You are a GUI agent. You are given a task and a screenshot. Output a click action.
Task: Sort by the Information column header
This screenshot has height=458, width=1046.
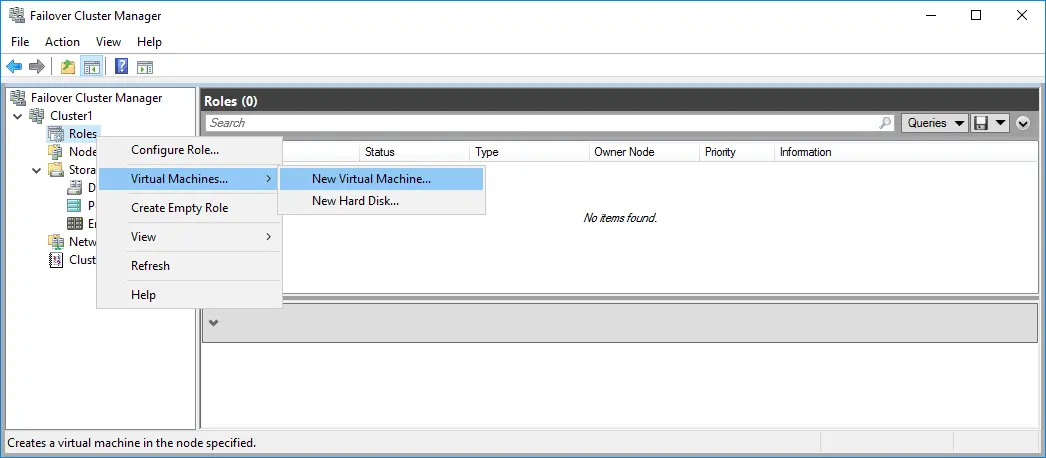(x=906, y=152)
